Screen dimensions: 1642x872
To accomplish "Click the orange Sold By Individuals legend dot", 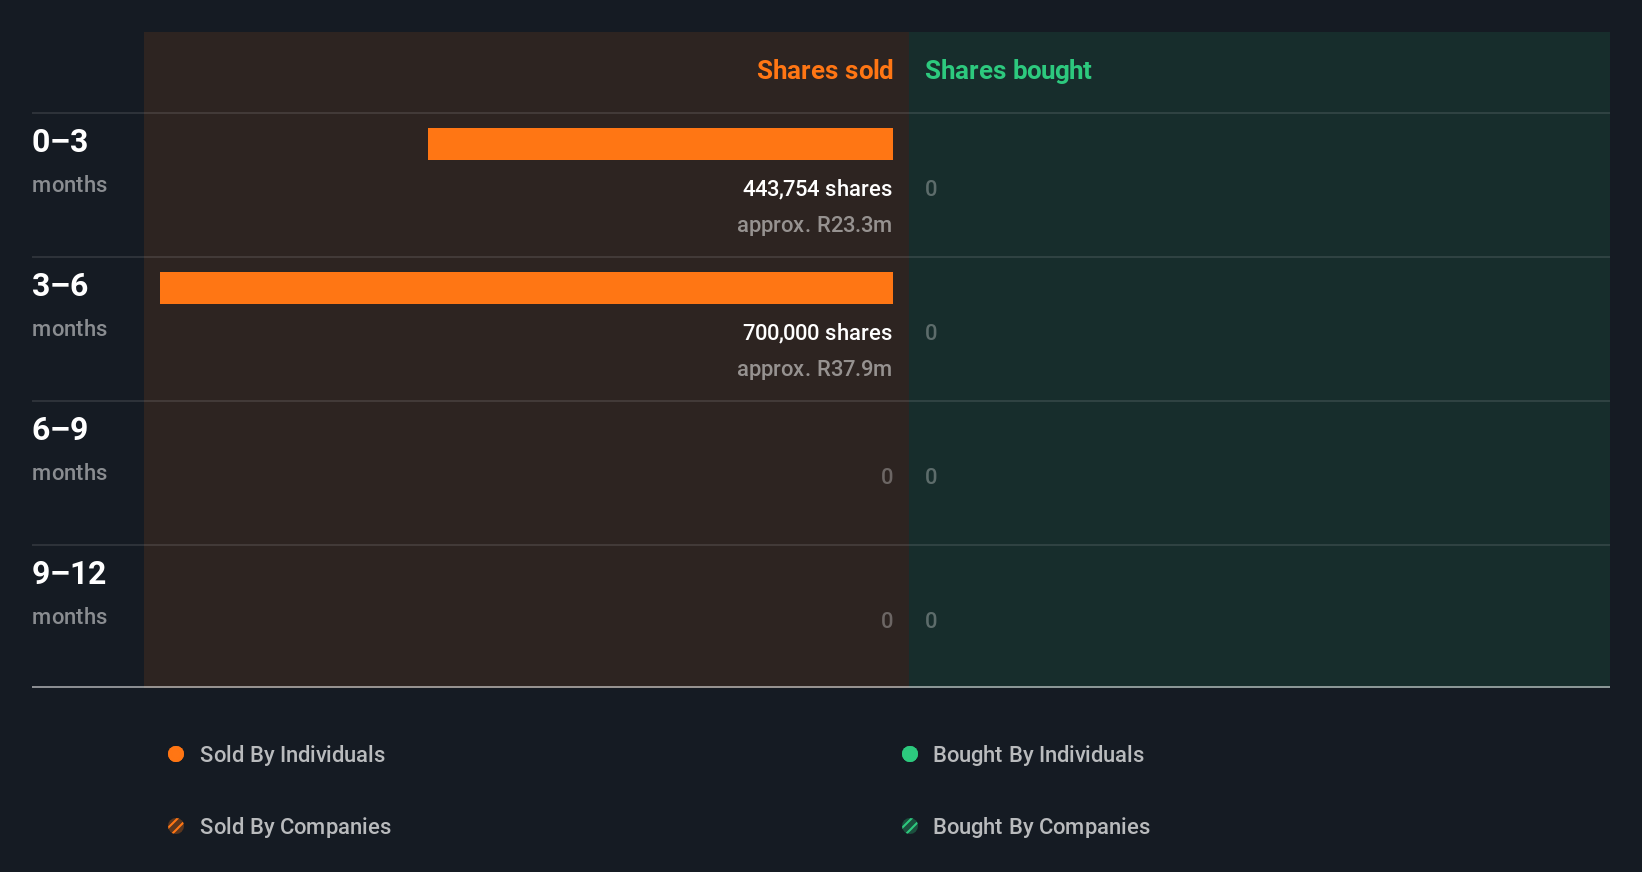I will coord(176,754).
